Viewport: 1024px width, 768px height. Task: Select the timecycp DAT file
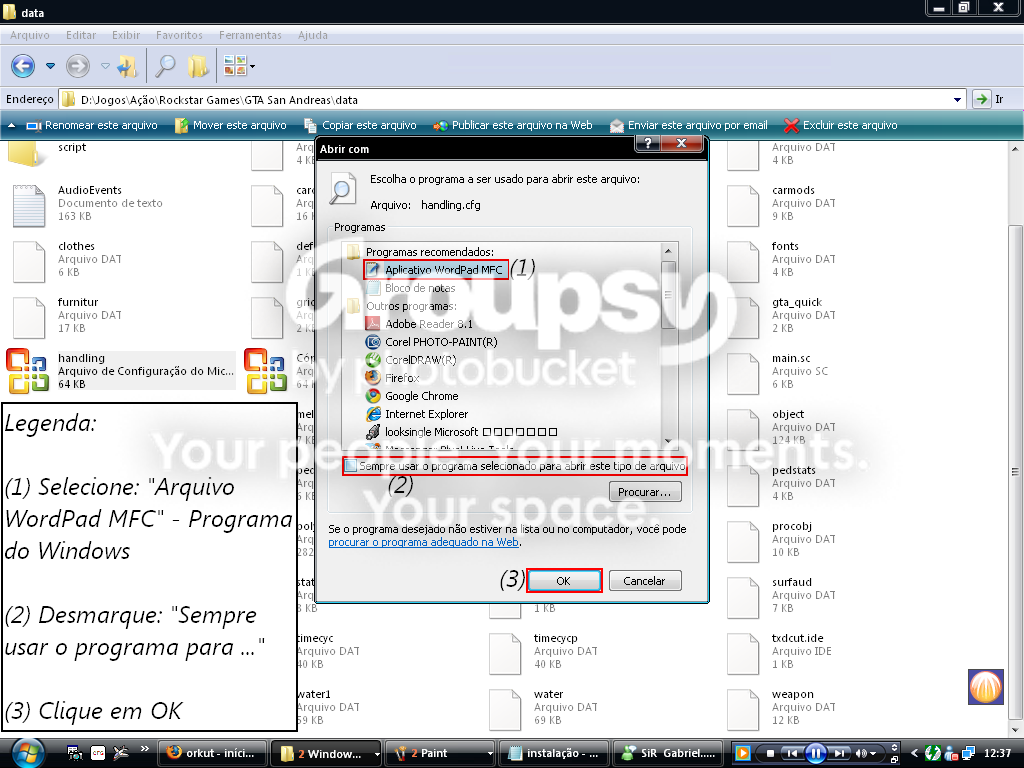544,652
